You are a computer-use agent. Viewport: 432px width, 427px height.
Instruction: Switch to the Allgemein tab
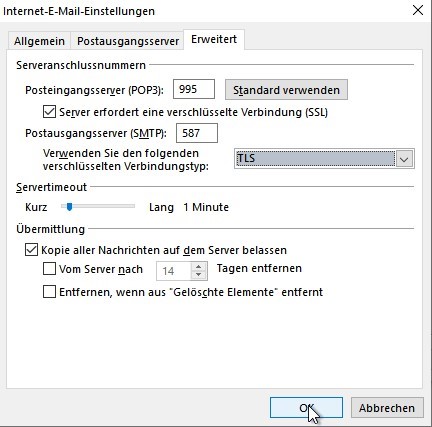point(39,41)
